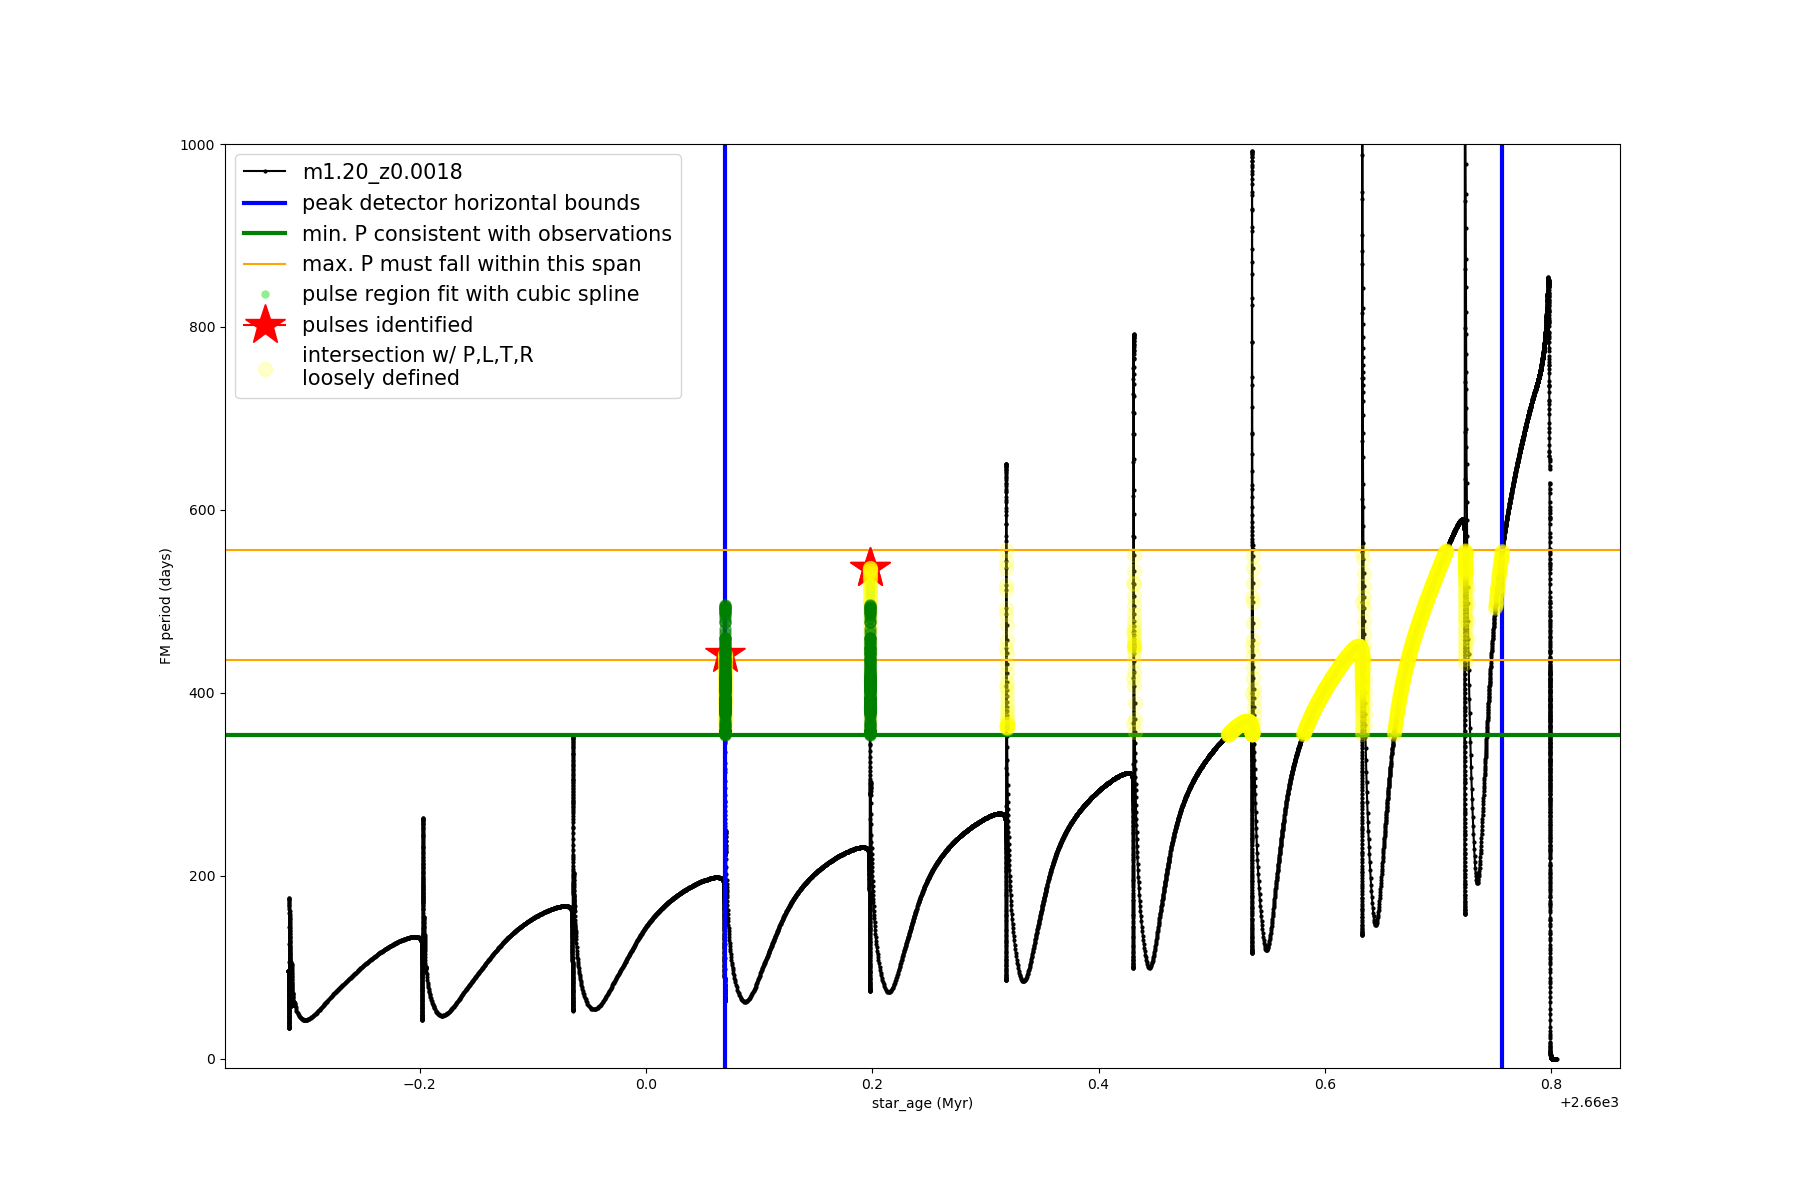
Task: Click the red star marker near 540 days
Action: 870,568
